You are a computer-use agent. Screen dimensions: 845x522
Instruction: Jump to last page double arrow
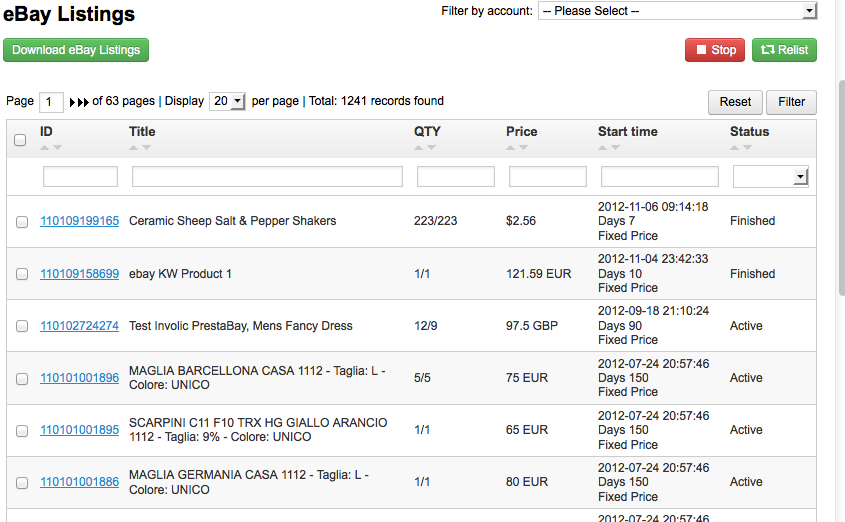82,102
